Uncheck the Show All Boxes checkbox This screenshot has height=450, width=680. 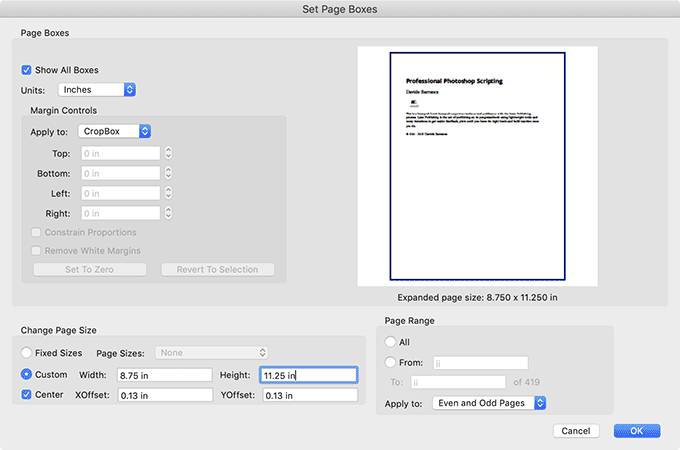(26, 70)
